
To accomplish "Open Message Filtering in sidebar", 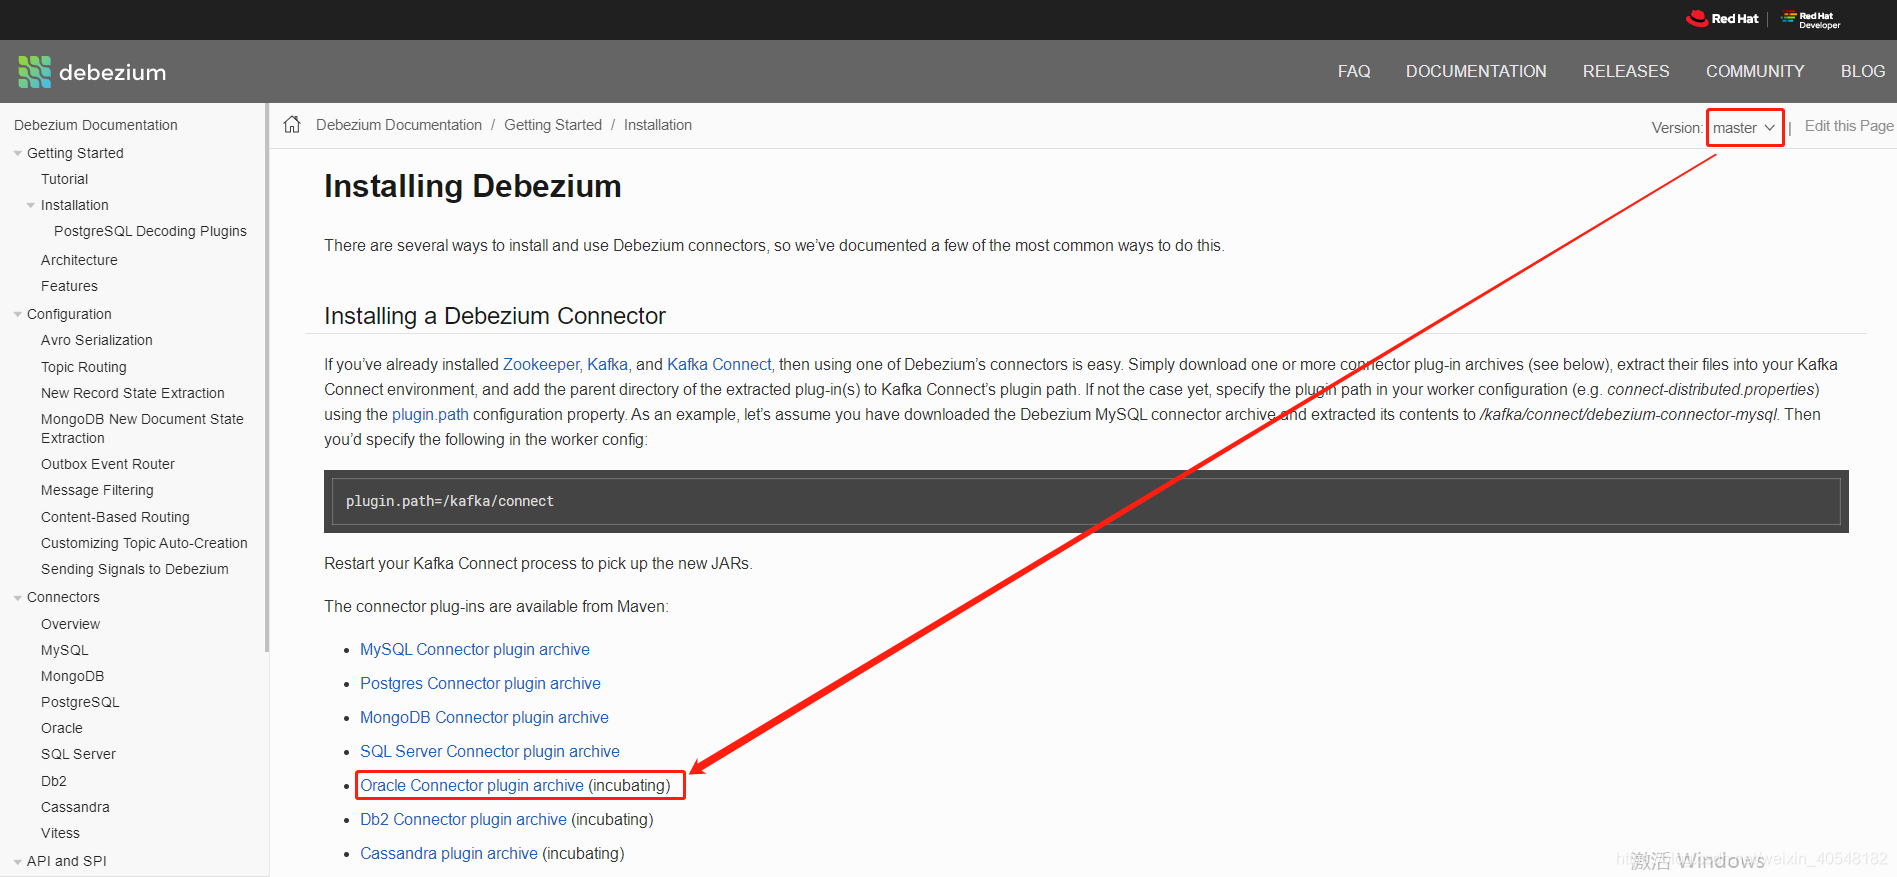I will 97,490.
